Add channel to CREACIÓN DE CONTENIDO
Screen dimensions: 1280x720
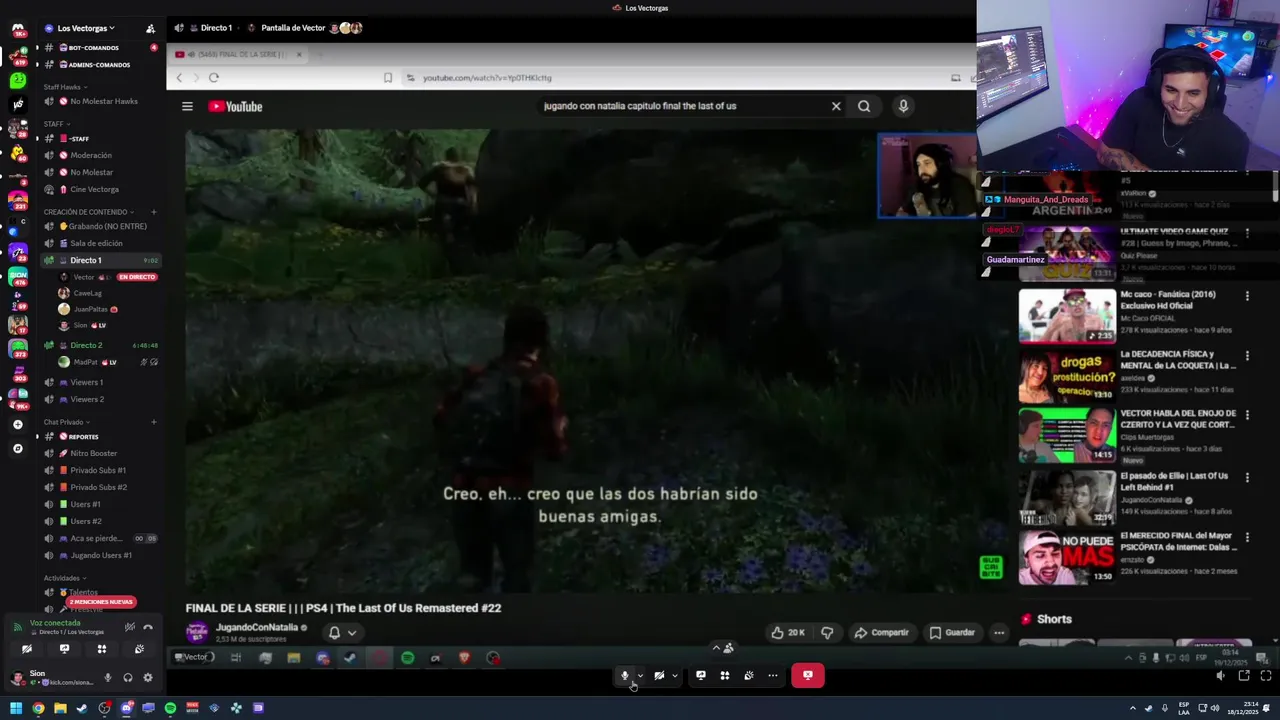(153, 212)
